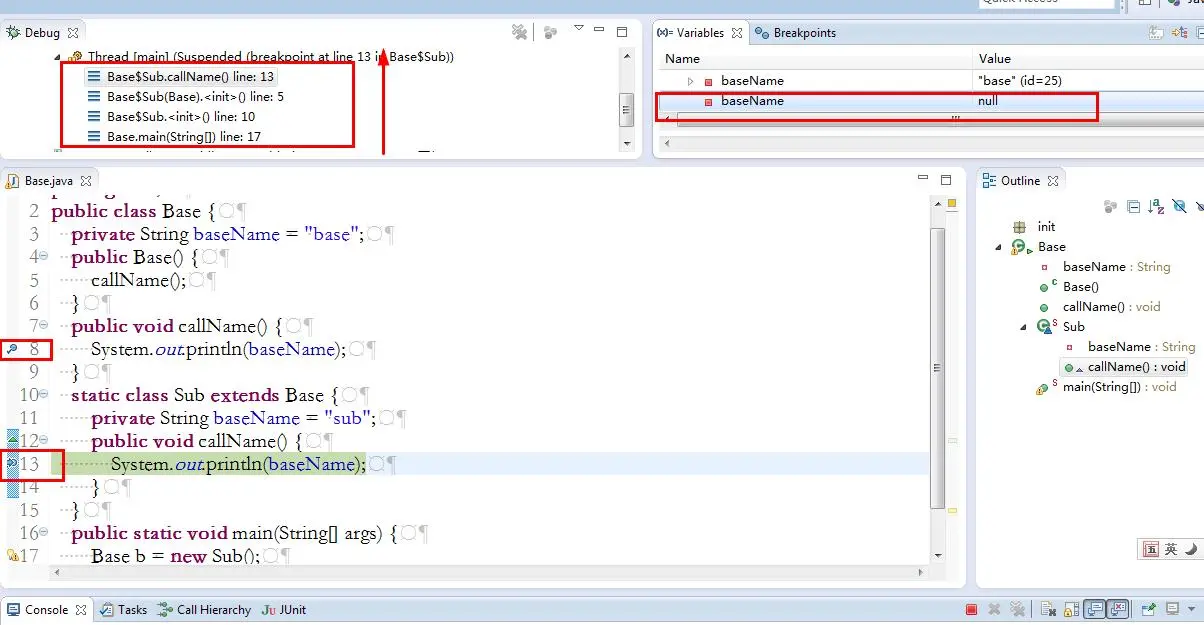
Task: Click the editor's horizontal scrollbar
Action: click(x=400, y=572)
